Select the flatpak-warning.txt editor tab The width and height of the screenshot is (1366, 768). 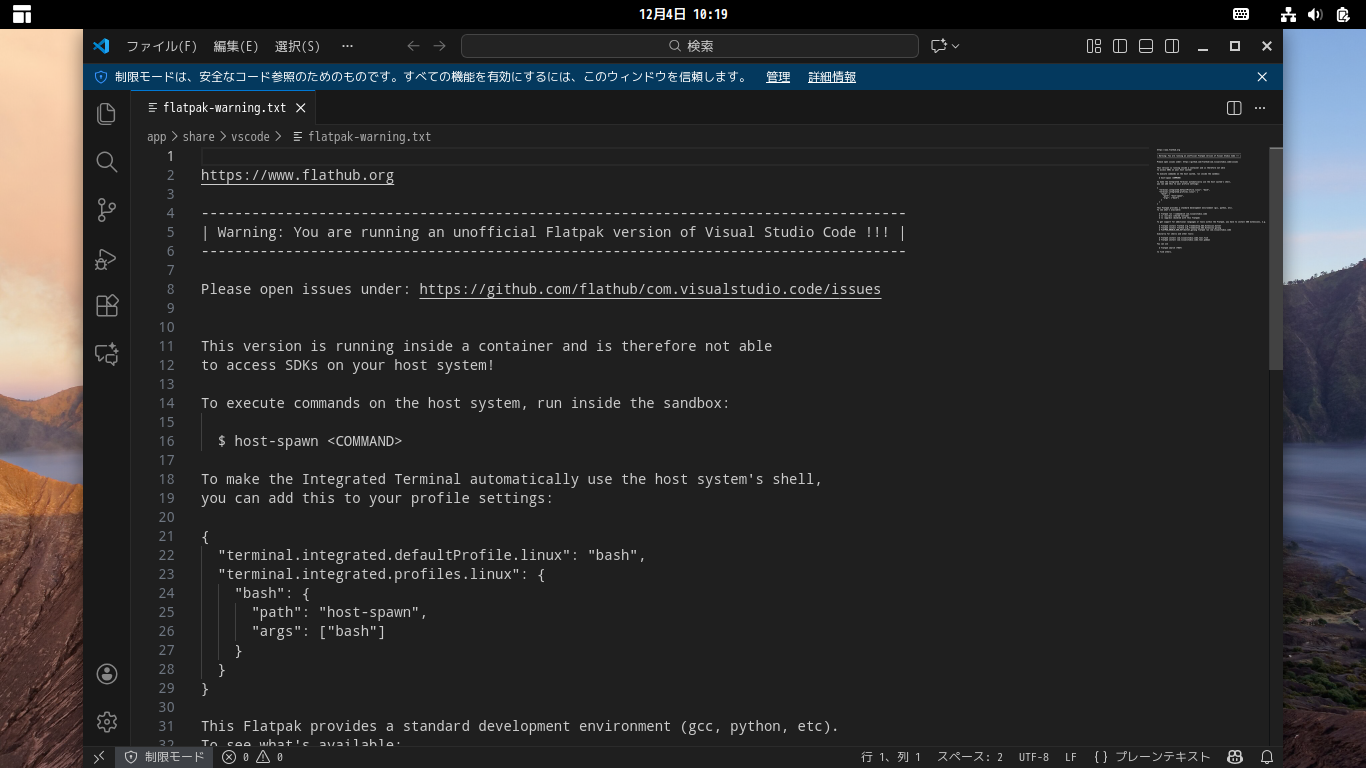[x=224, y=108]
